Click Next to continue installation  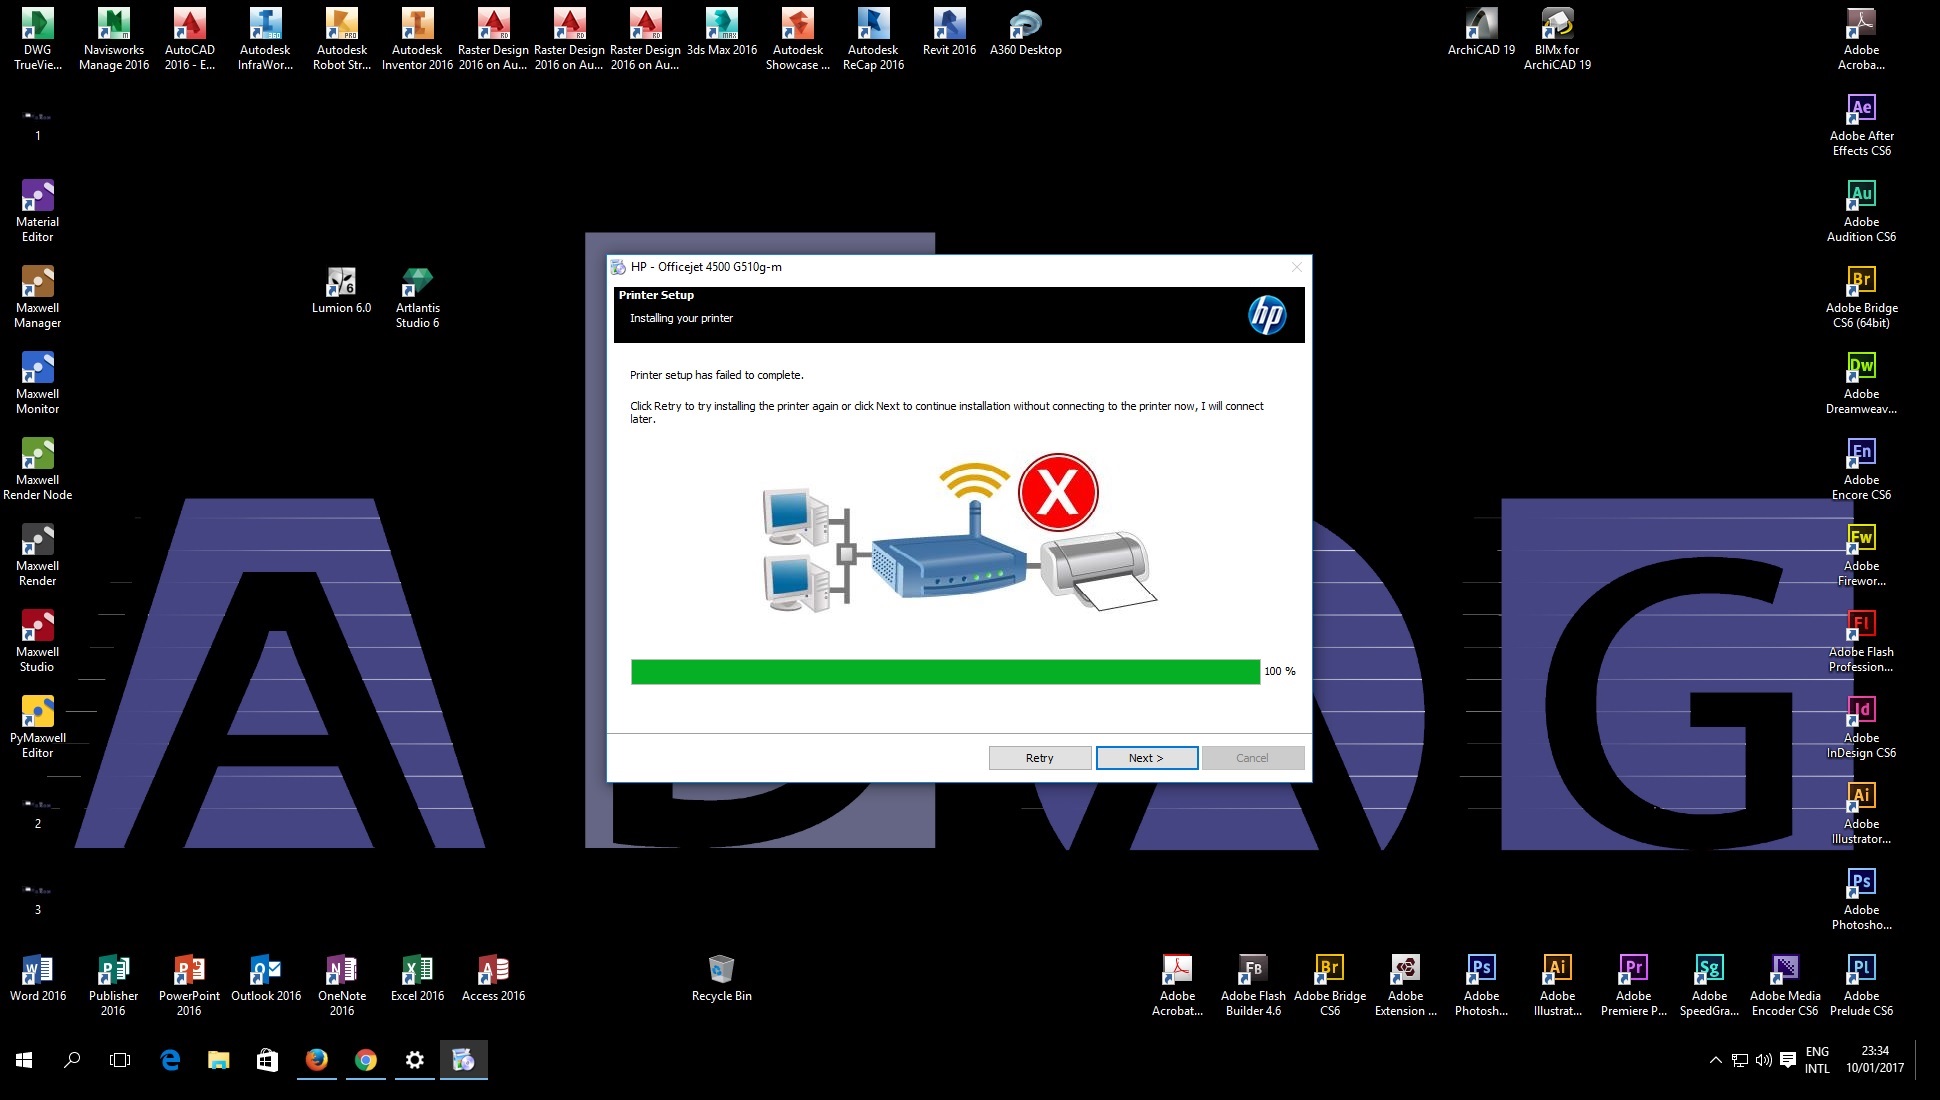pos(1145,757)
